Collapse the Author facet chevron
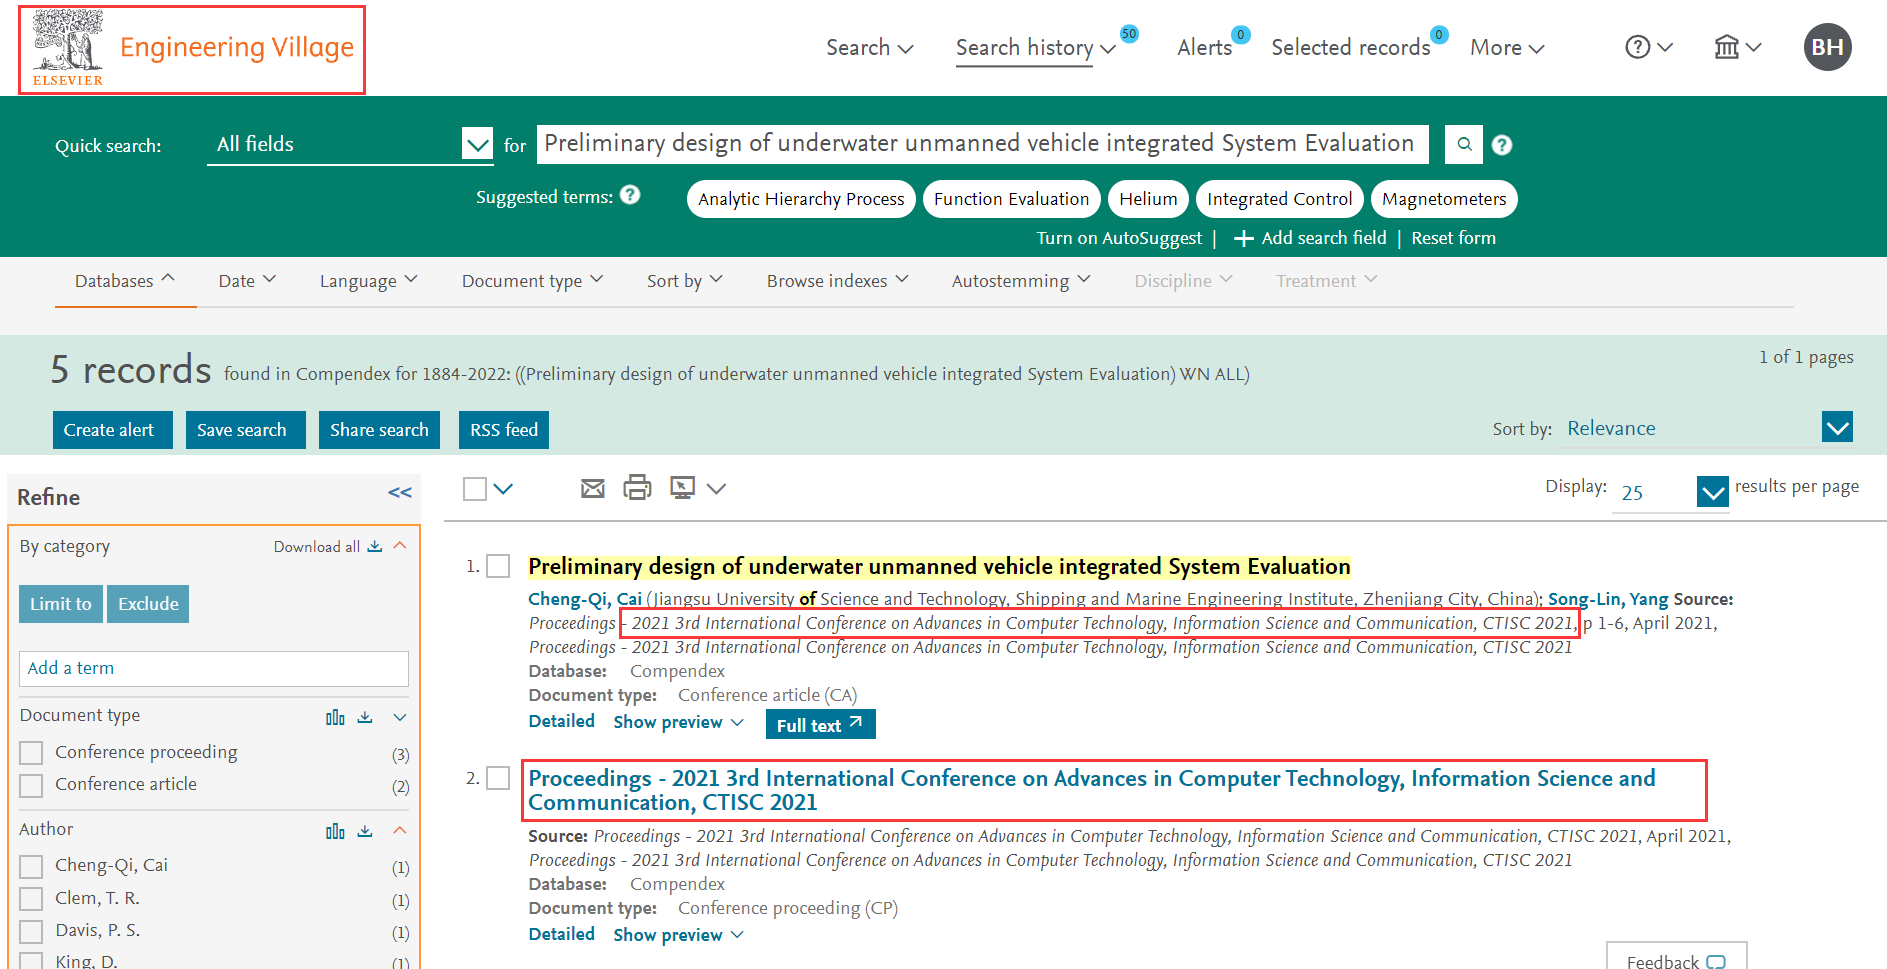The height and width of the screenshot is (969, 1887). coord(400,831)
